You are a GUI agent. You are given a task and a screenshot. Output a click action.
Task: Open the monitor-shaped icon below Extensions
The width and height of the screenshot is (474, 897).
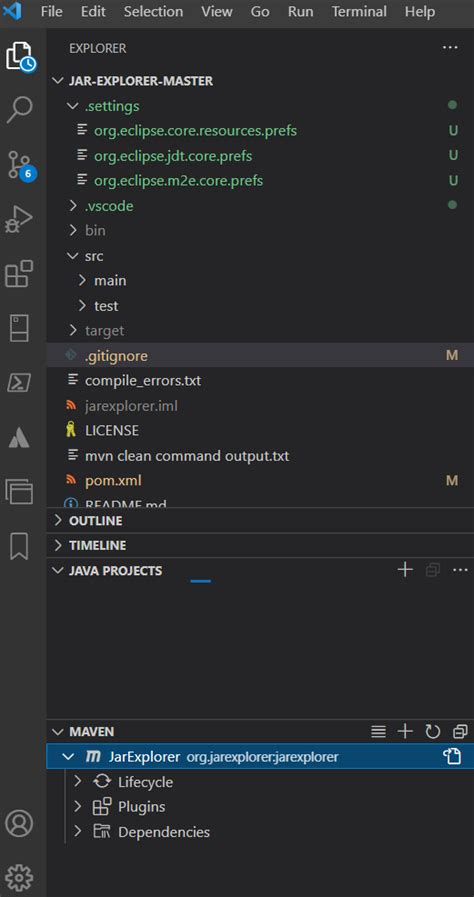[x=19, y=328]
